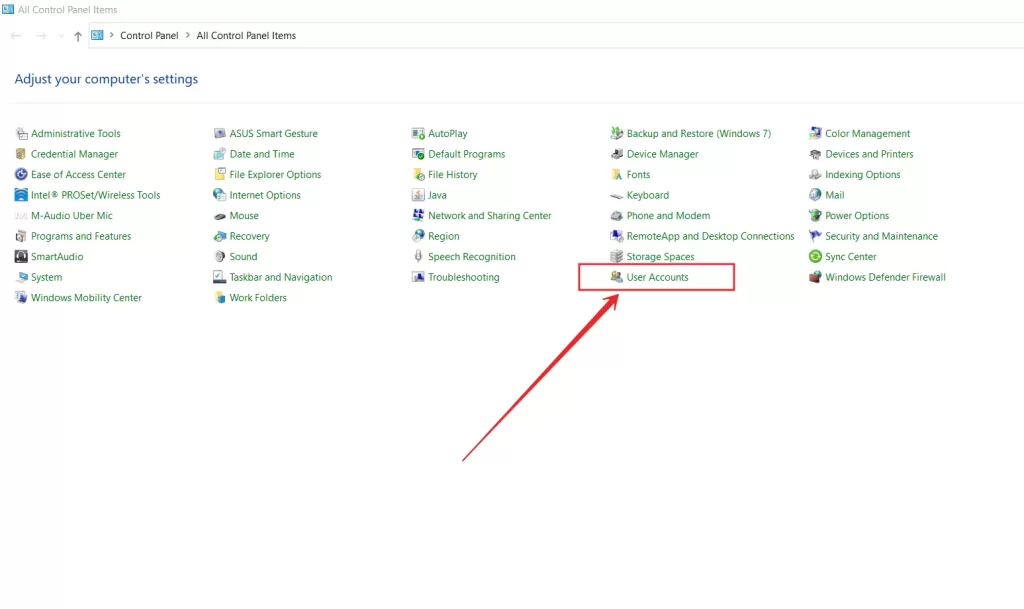Click the Speech Recognition microphone icon

(x=418, y=256)
